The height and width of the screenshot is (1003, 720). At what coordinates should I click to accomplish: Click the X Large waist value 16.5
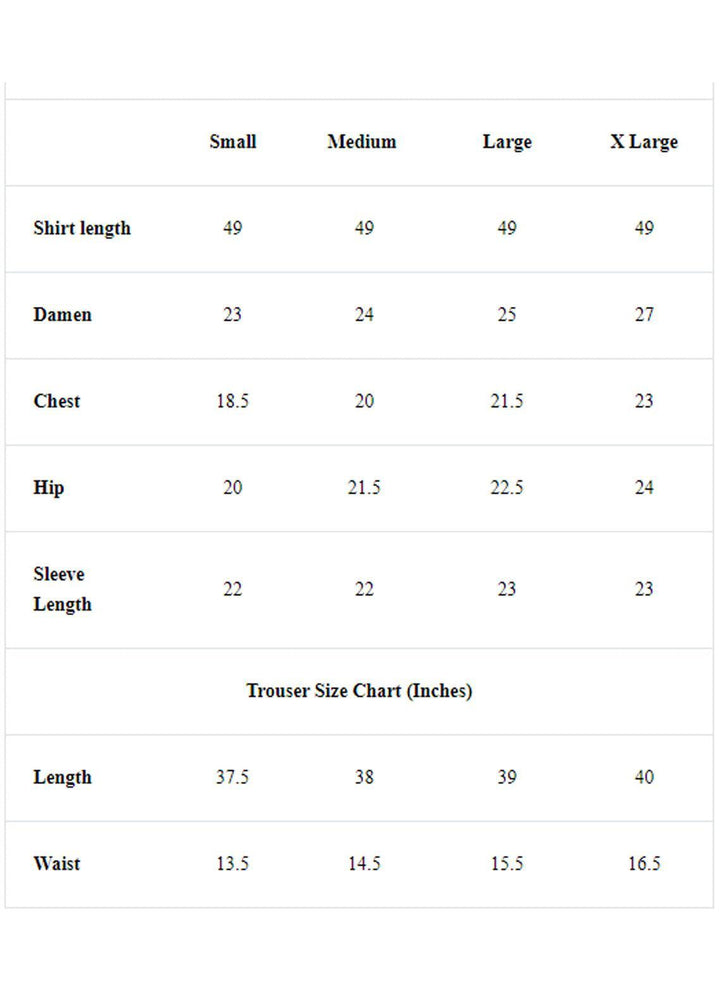(644, 864)
